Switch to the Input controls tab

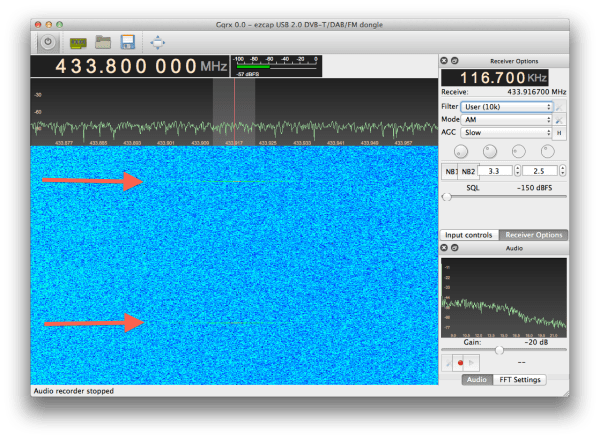pos(468,235)
